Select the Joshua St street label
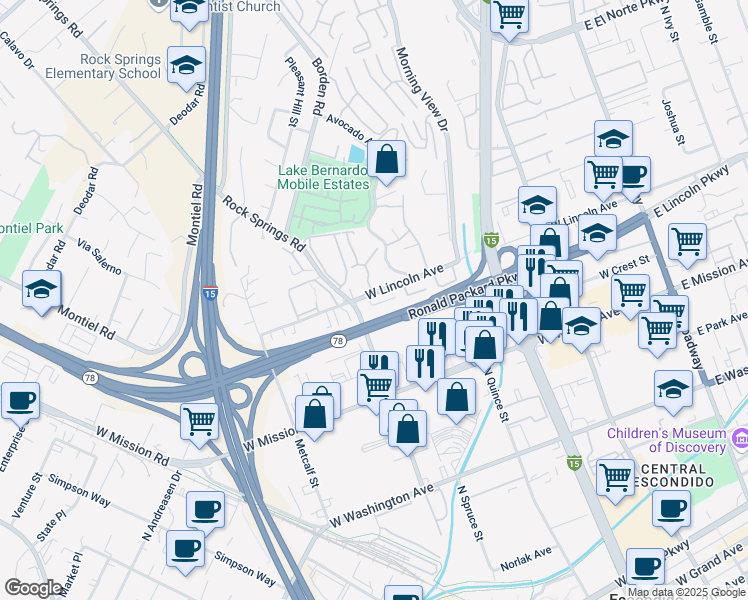The image size is (748, 600). 674,122
